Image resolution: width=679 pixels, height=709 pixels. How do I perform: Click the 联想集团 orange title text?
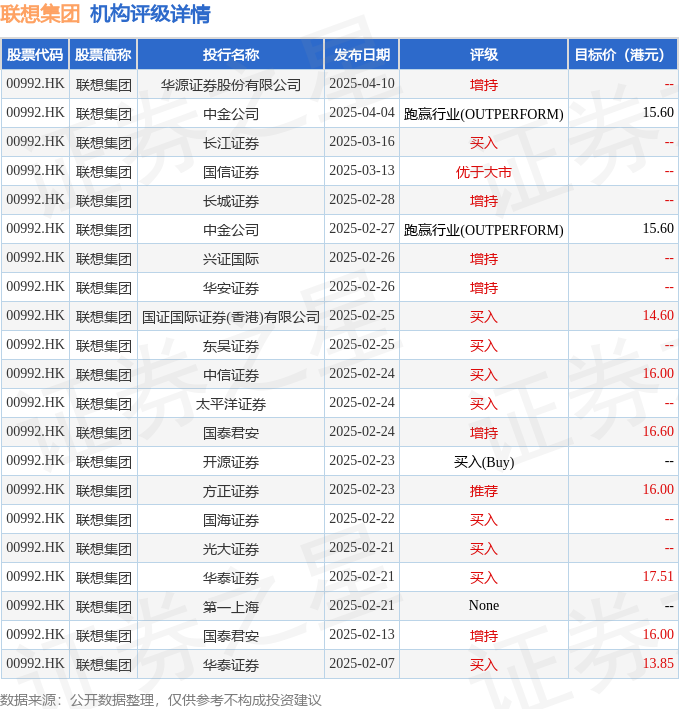point(40,14)
